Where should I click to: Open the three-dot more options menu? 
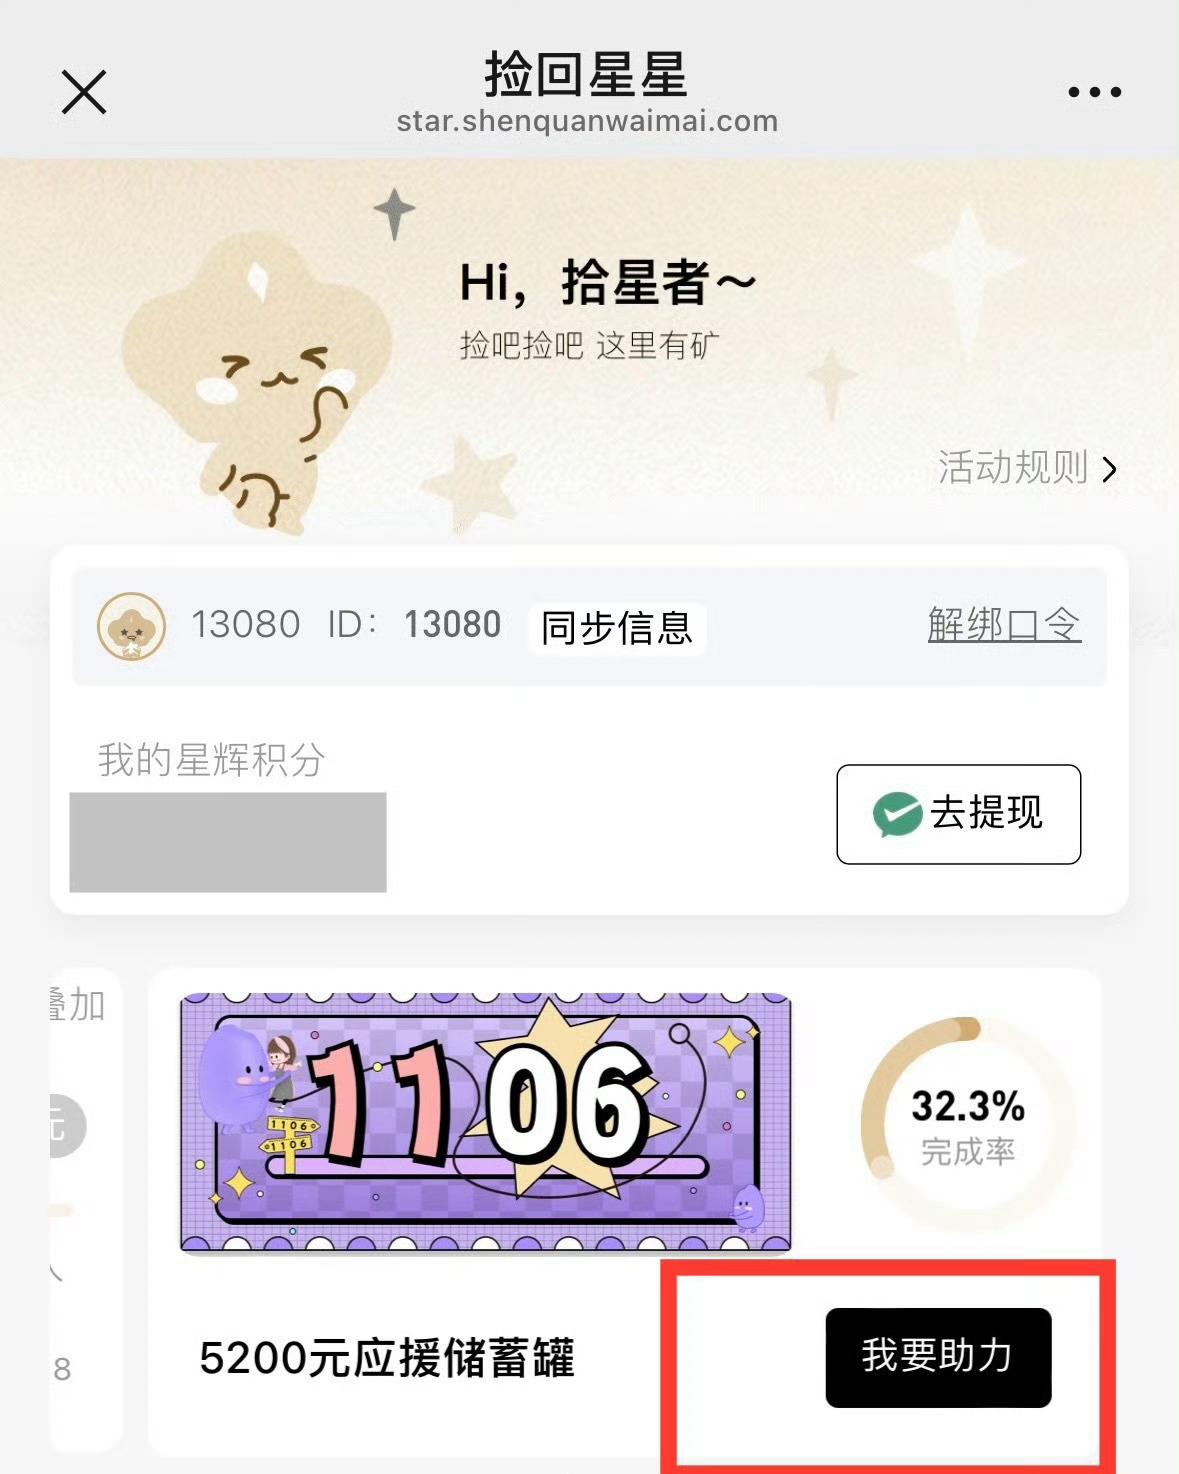1094,92
